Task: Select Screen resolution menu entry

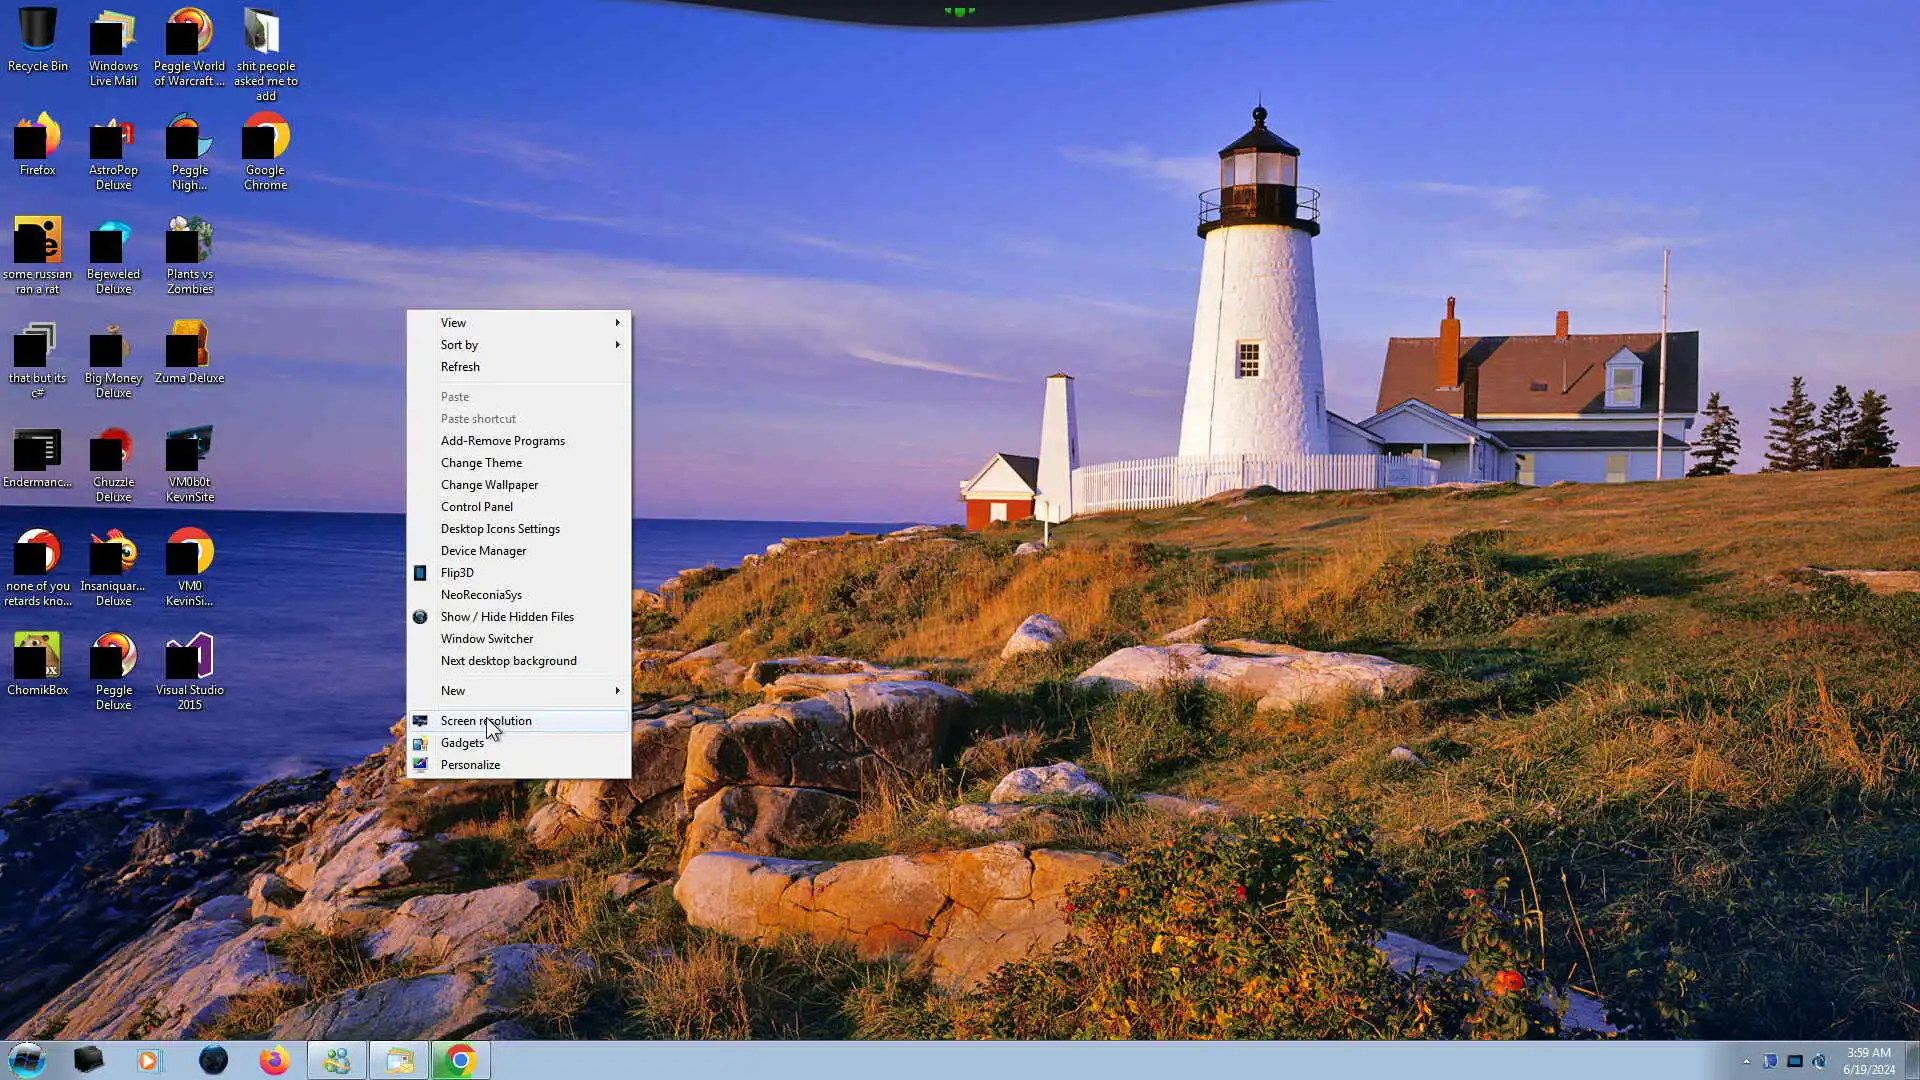Action: point(486,721)
